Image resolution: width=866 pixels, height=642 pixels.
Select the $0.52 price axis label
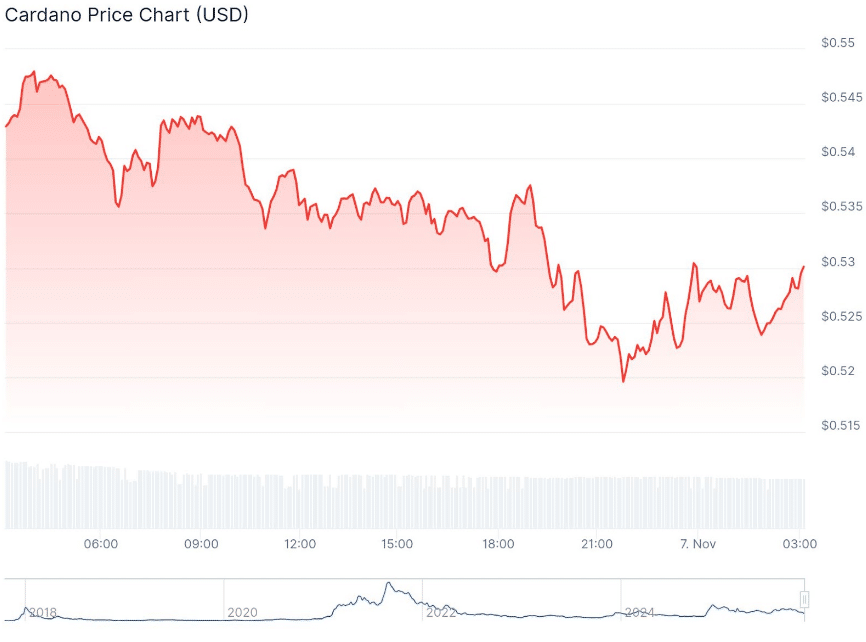838,371
